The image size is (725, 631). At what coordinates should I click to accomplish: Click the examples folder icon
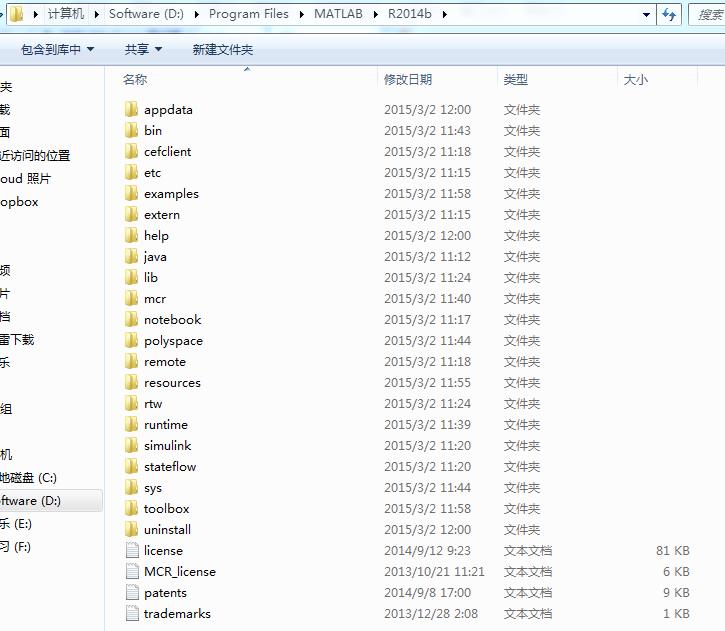tap(132, 194)
